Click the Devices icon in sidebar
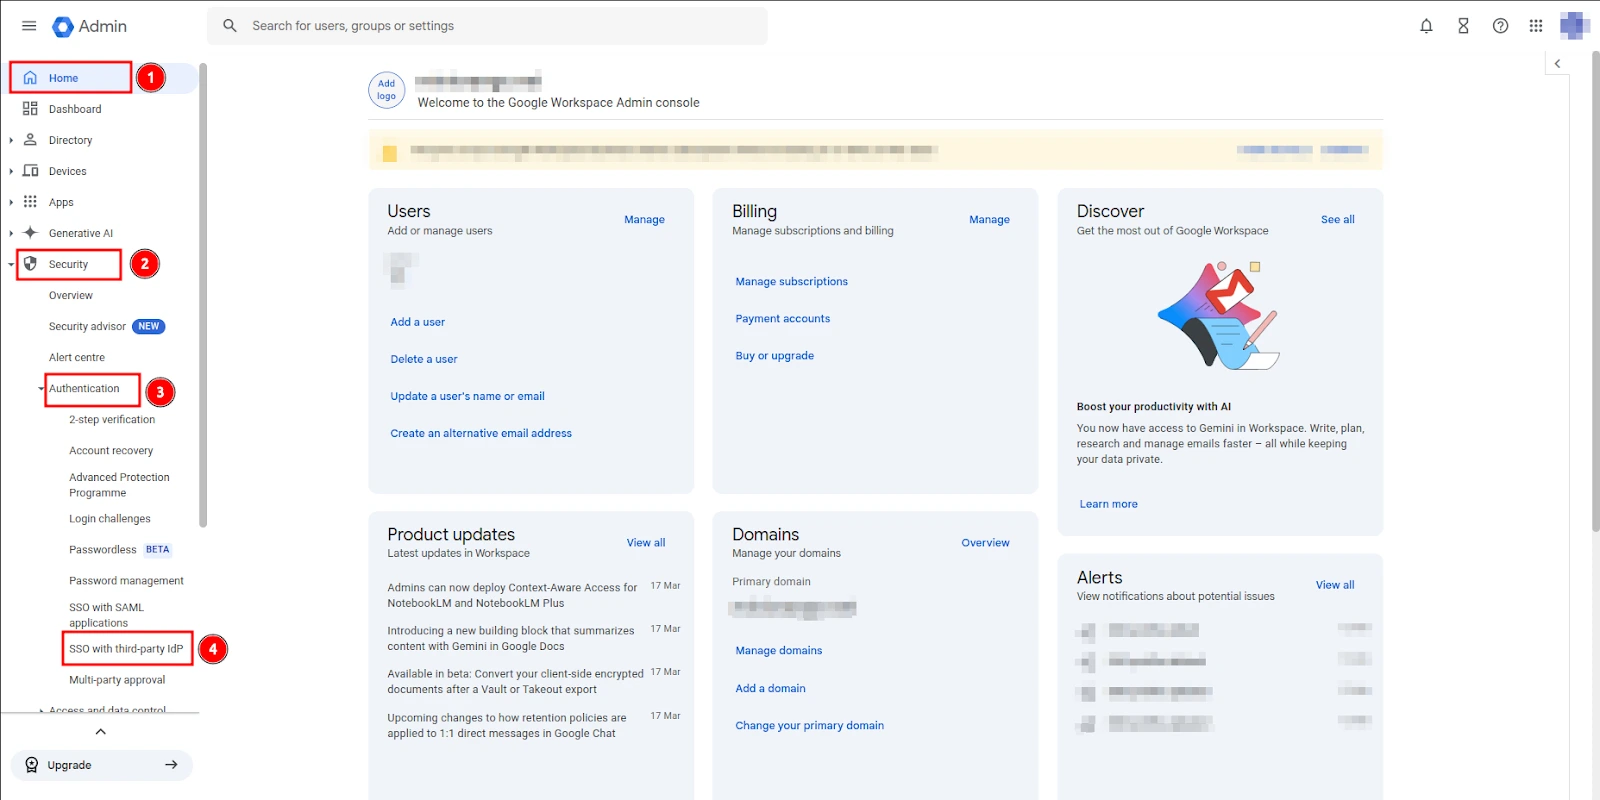Viewport: 1600px width, 800px height. [30, 171]
